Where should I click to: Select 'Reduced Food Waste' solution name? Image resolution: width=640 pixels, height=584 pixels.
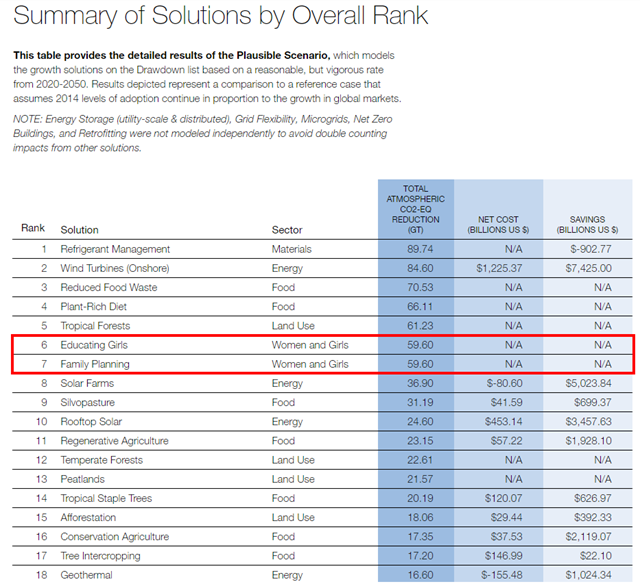109,287
